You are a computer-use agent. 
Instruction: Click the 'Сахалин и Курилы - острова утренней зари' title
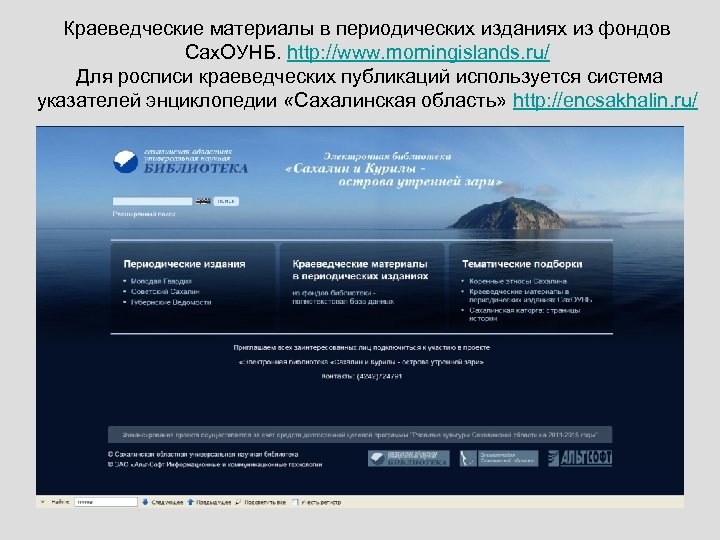[x=394, y=175]
